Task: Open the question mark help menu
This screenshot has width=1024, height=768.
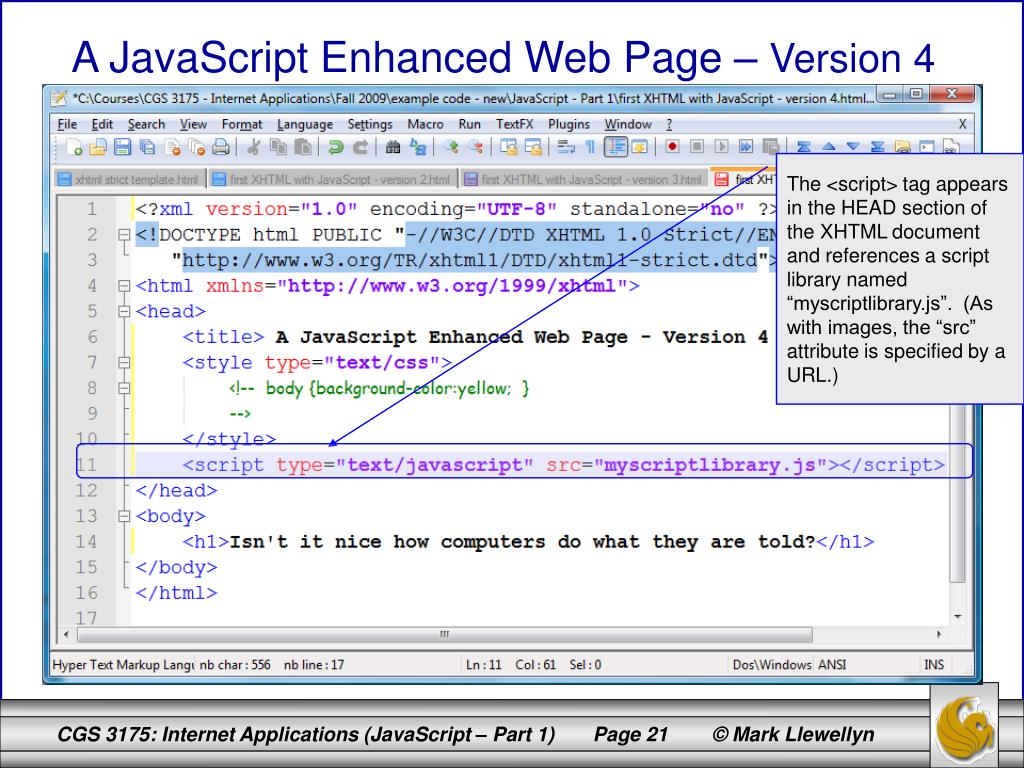Action: tap(669, 125)
